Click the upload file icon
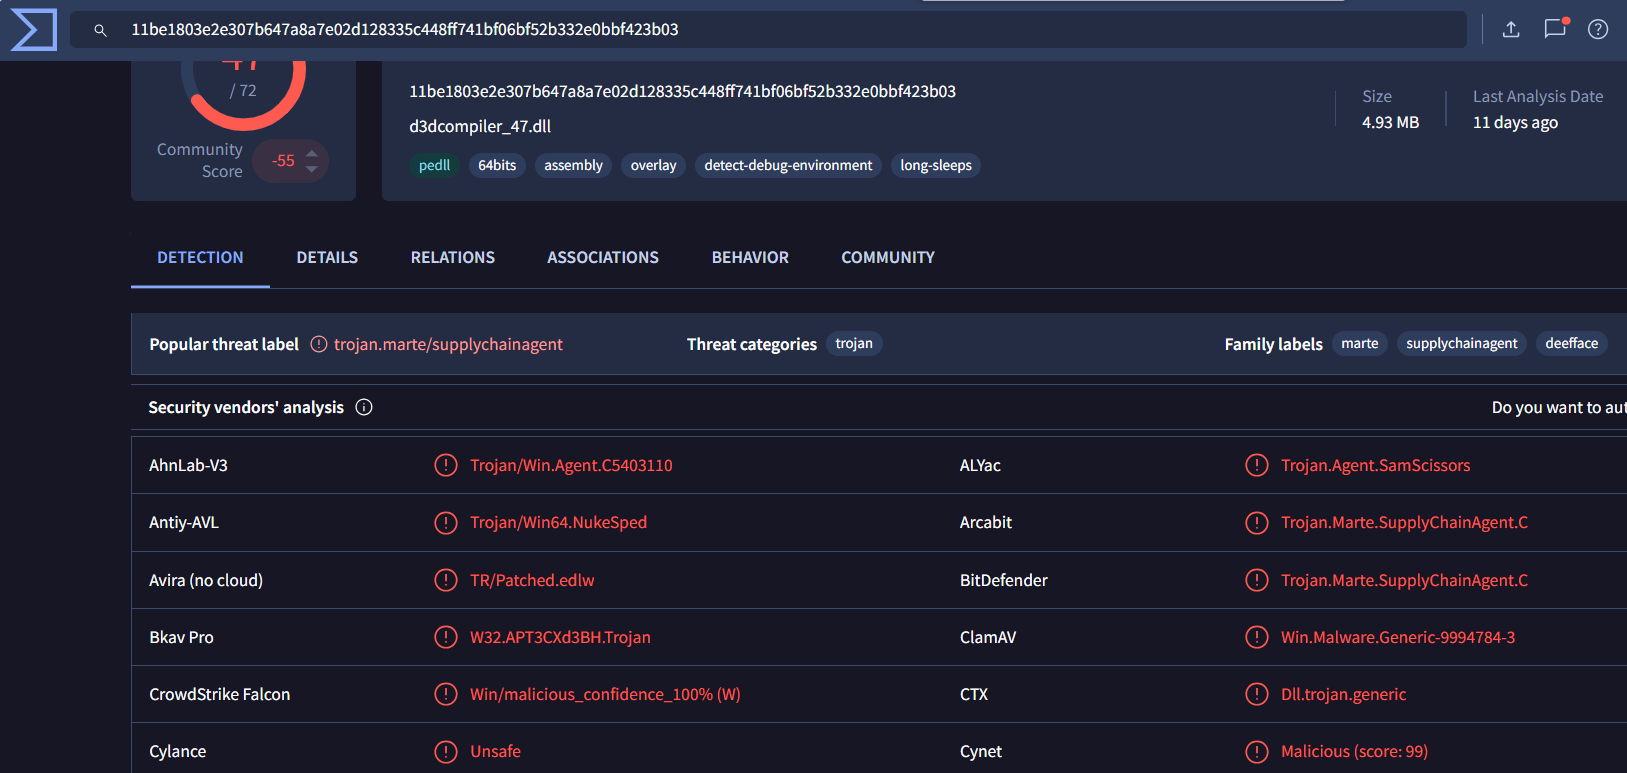Image resolution: width=1627 pixels, height=773 pixels. pyautogui.click(x=1511, y=29)
